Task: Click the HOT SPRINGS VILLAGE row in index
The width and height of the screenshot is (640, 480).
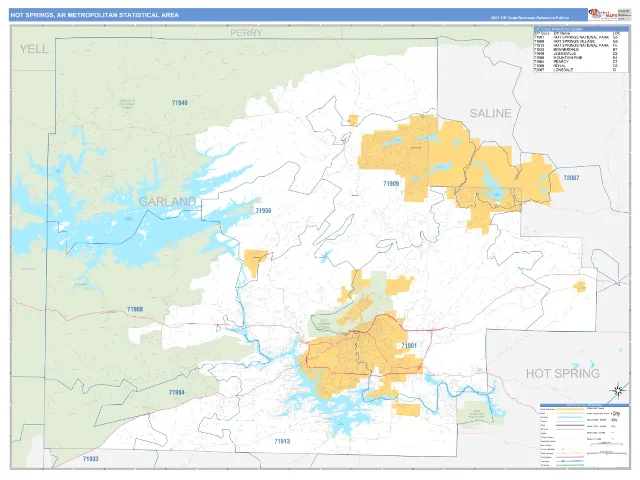Action: (581, 42)
